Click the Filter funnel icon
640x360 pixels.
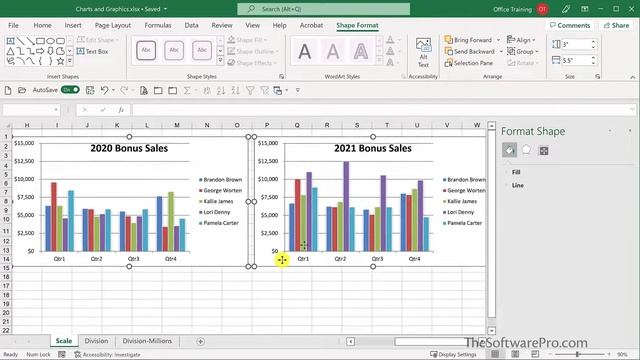click(x=250, y=91)
